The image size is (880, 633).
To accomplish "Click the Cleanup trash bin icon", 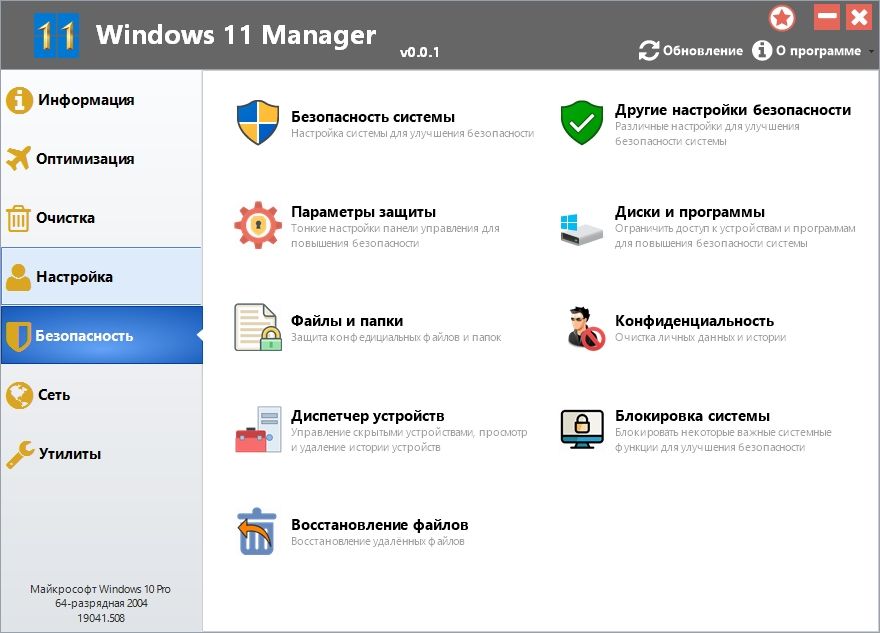I will [x=18, y=218].
